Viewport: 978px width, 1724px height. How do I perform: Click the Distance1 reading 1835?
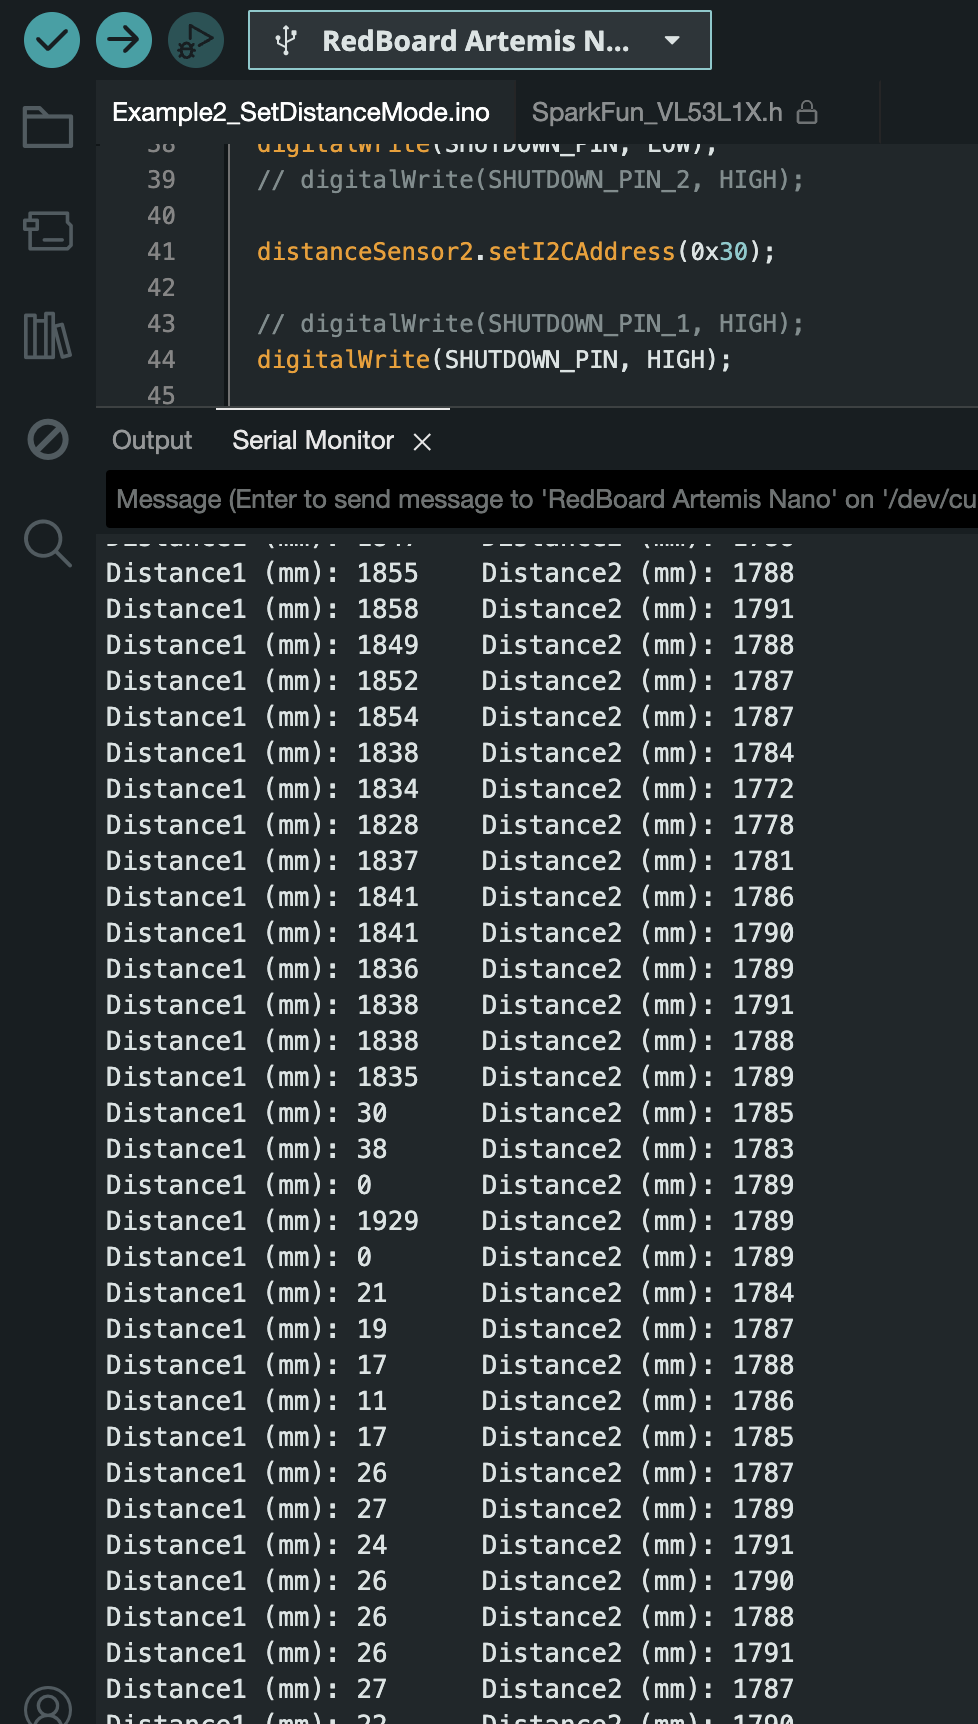(388, 1077)
